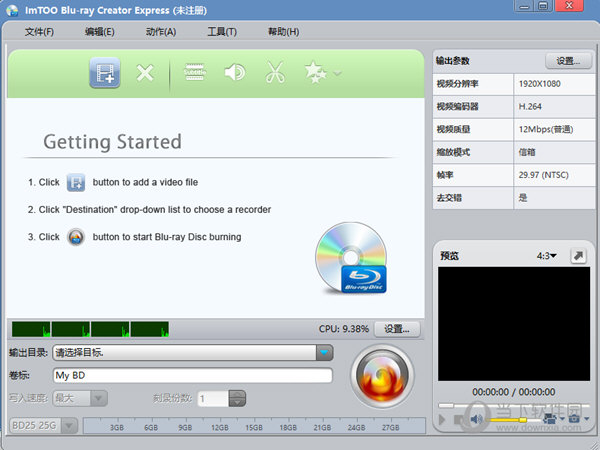Click the black preview video area

point(514,324)
